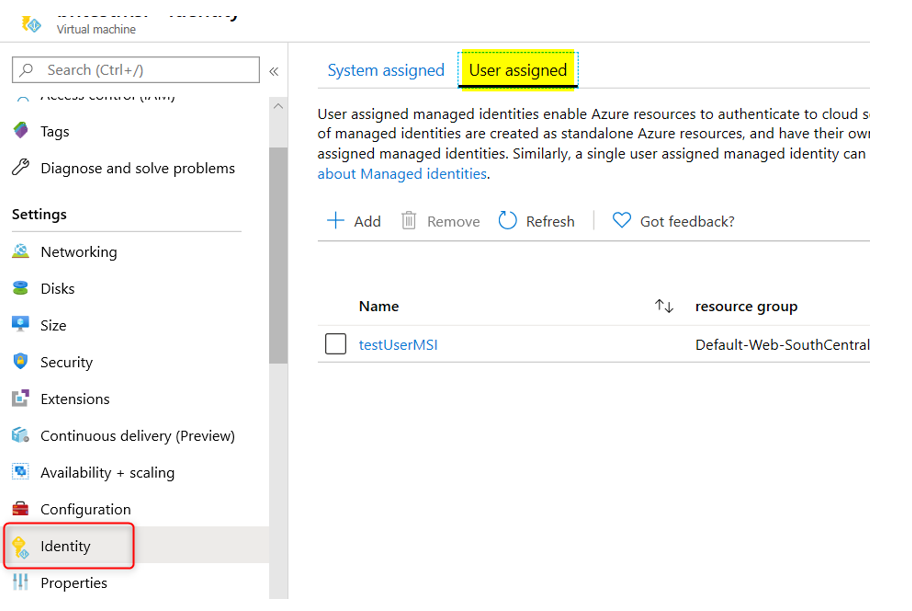Click the sidebar scrollbar thumb
Screen dimensions: 912x611
[x=278, y=255]
